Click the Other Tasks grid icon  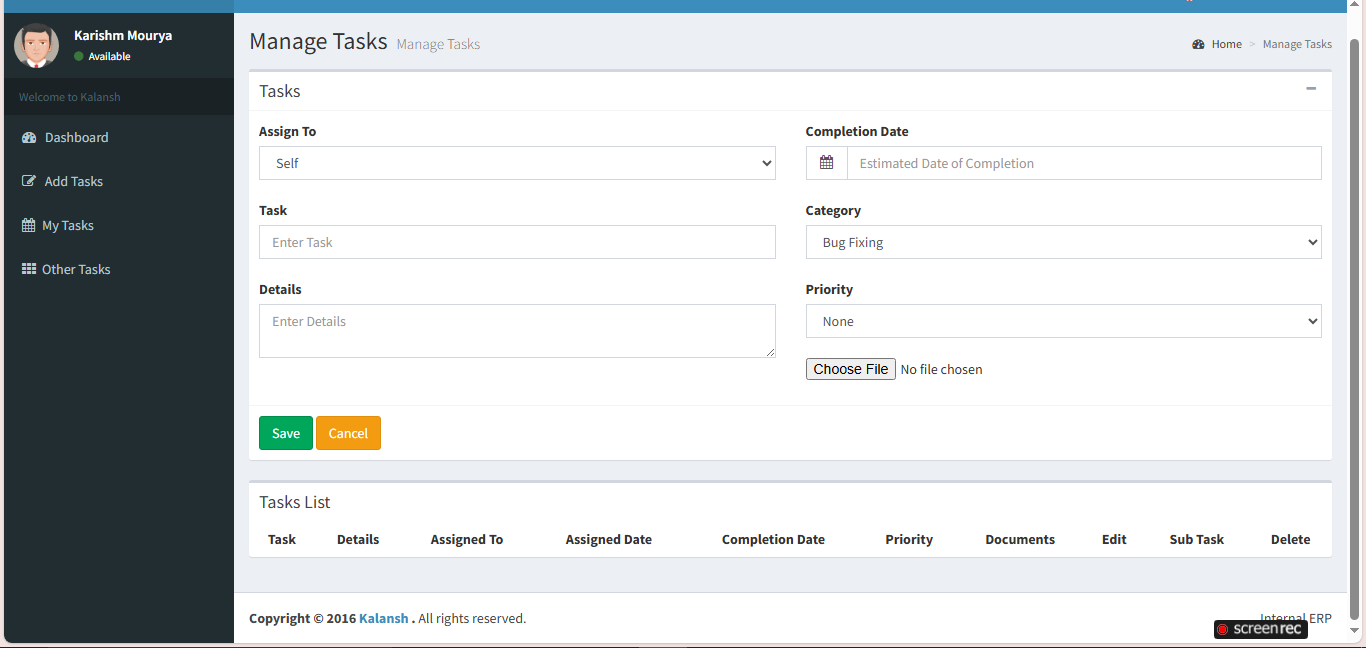(x=29, y=269)
